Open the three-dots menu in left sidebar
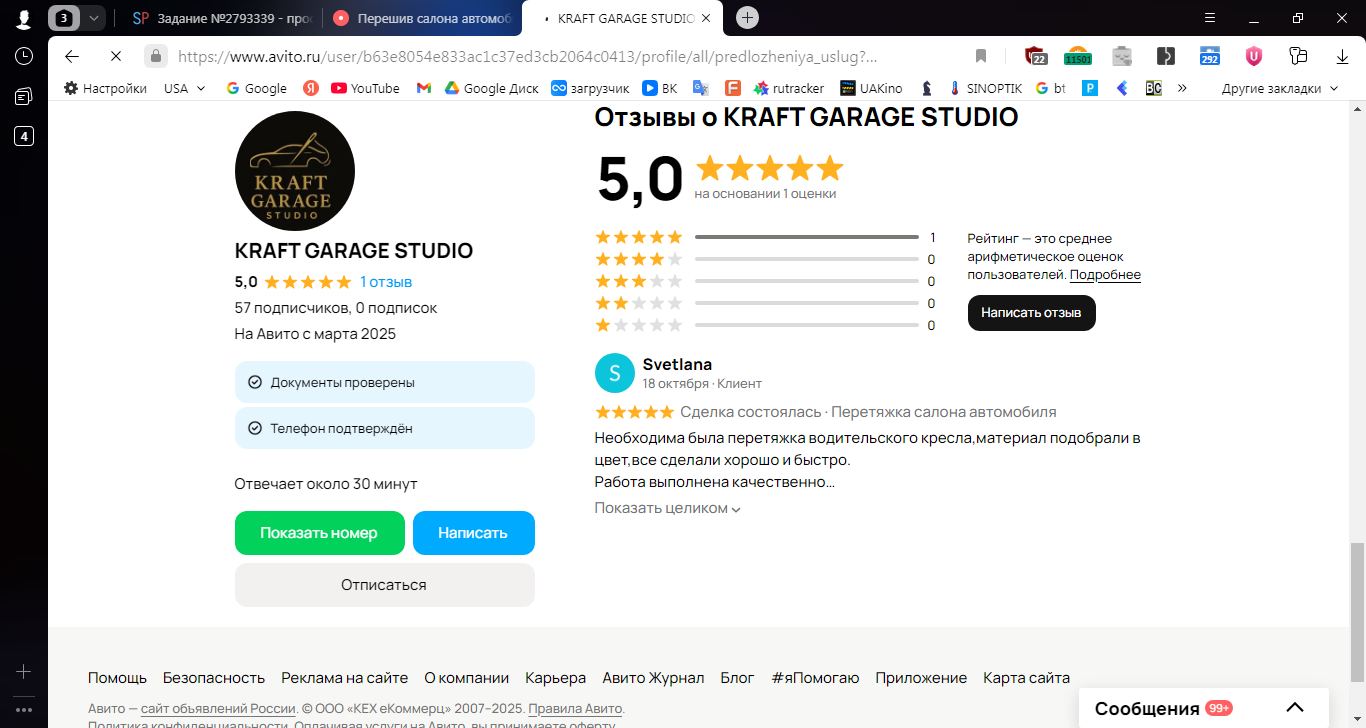 [24, 710]
